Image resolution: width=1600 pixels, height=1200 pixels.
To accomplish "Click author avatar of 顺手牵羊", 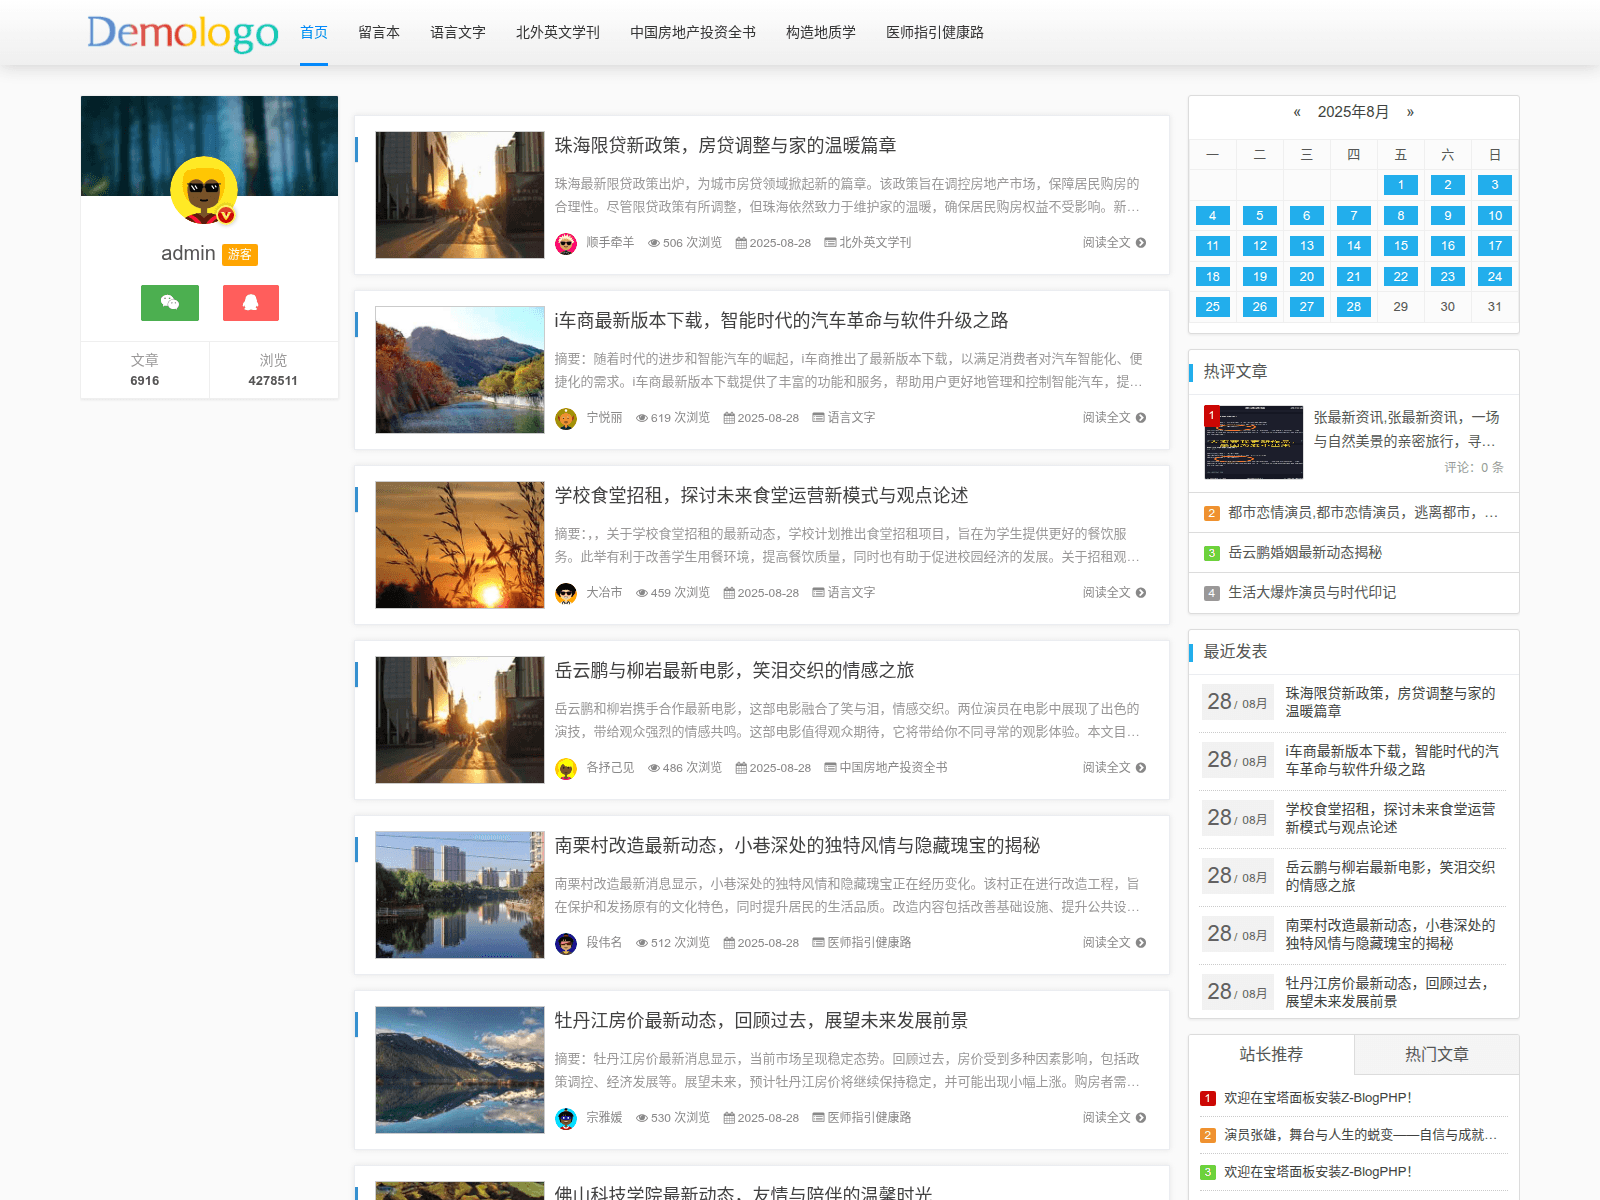I will [566, 242].
